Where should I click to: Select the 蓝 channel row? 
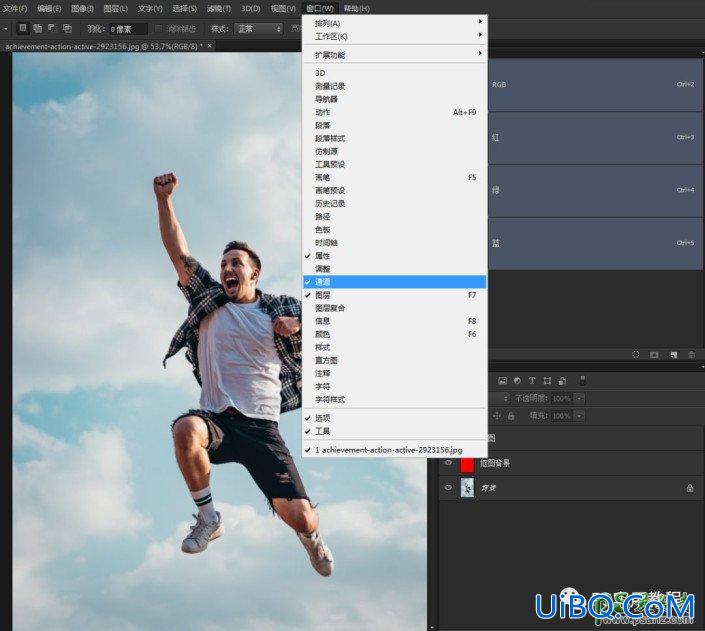(595, 243)
